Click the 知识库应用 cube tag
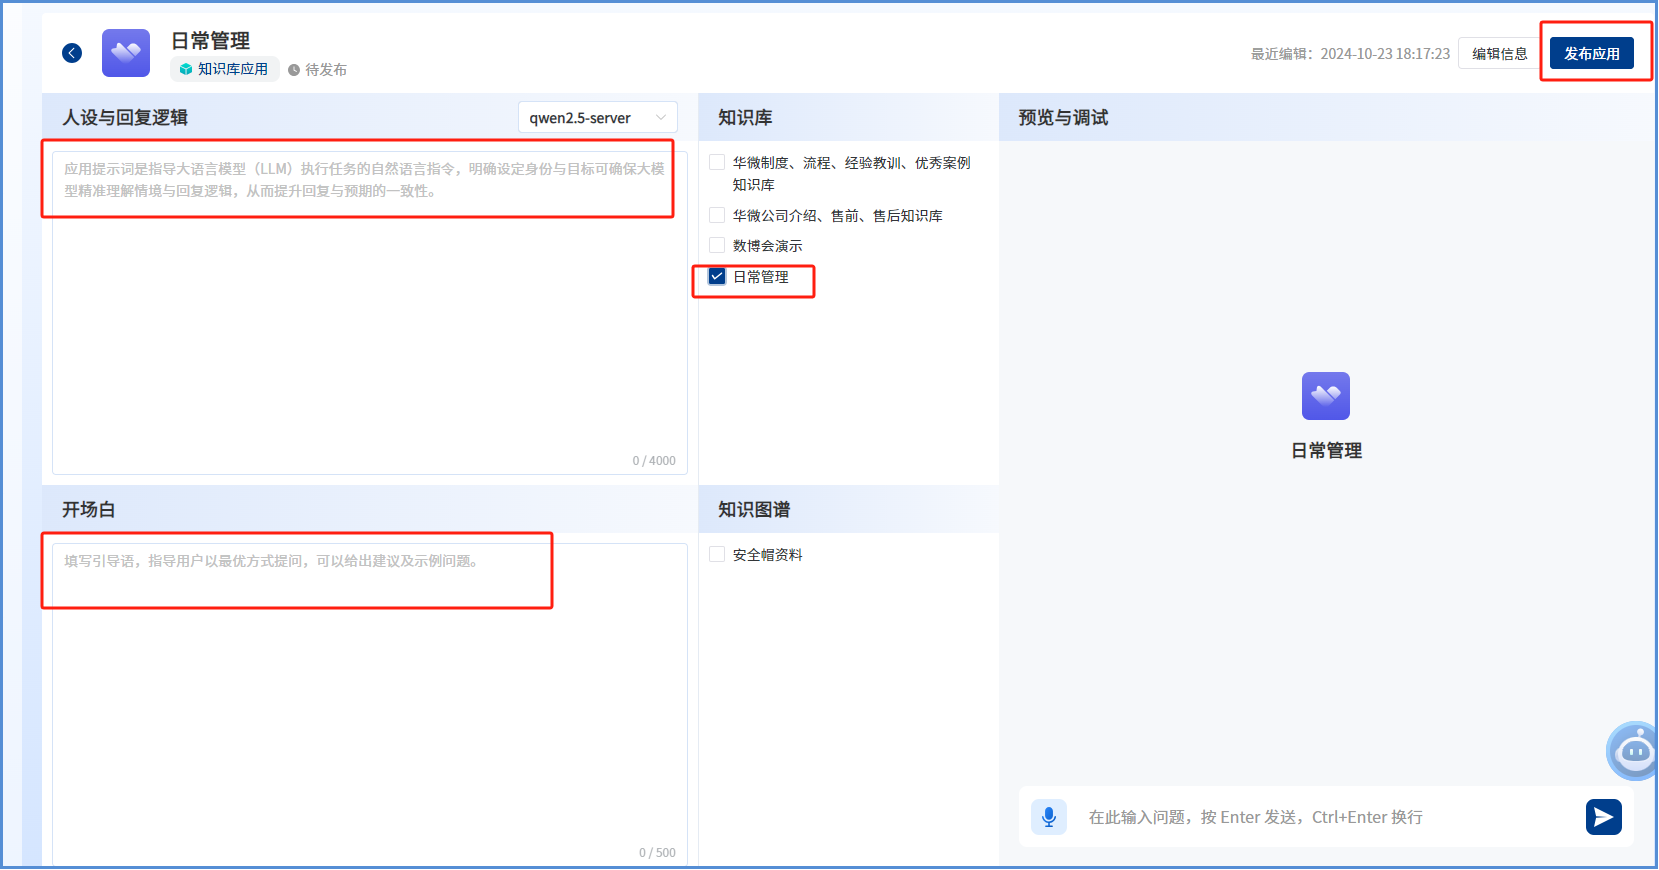The image size is (1659, 870). coord(224,69)
